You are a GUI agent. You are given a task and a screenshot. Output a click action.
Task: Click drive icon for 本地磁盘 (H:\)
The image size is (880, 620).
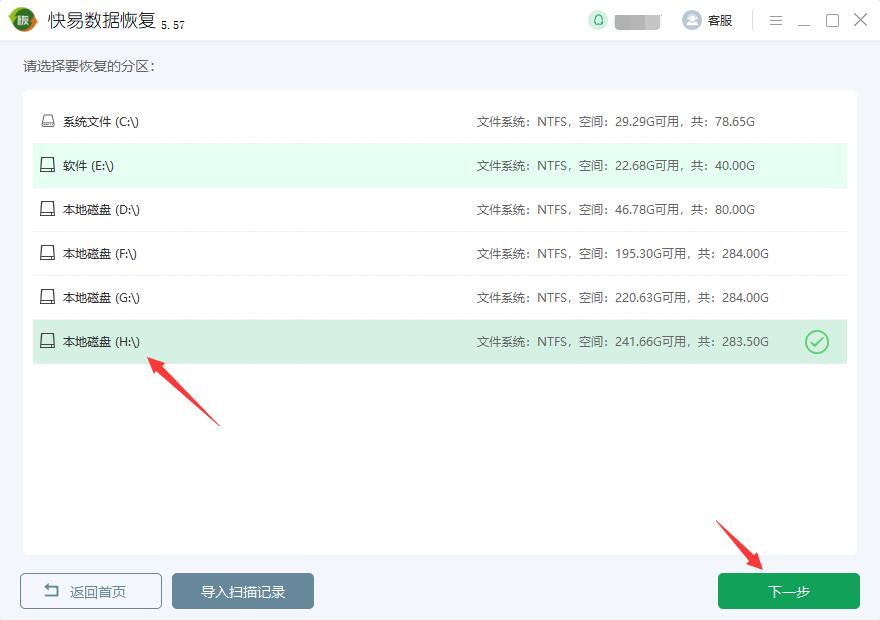pyautogui.click(x=47, y=342)
